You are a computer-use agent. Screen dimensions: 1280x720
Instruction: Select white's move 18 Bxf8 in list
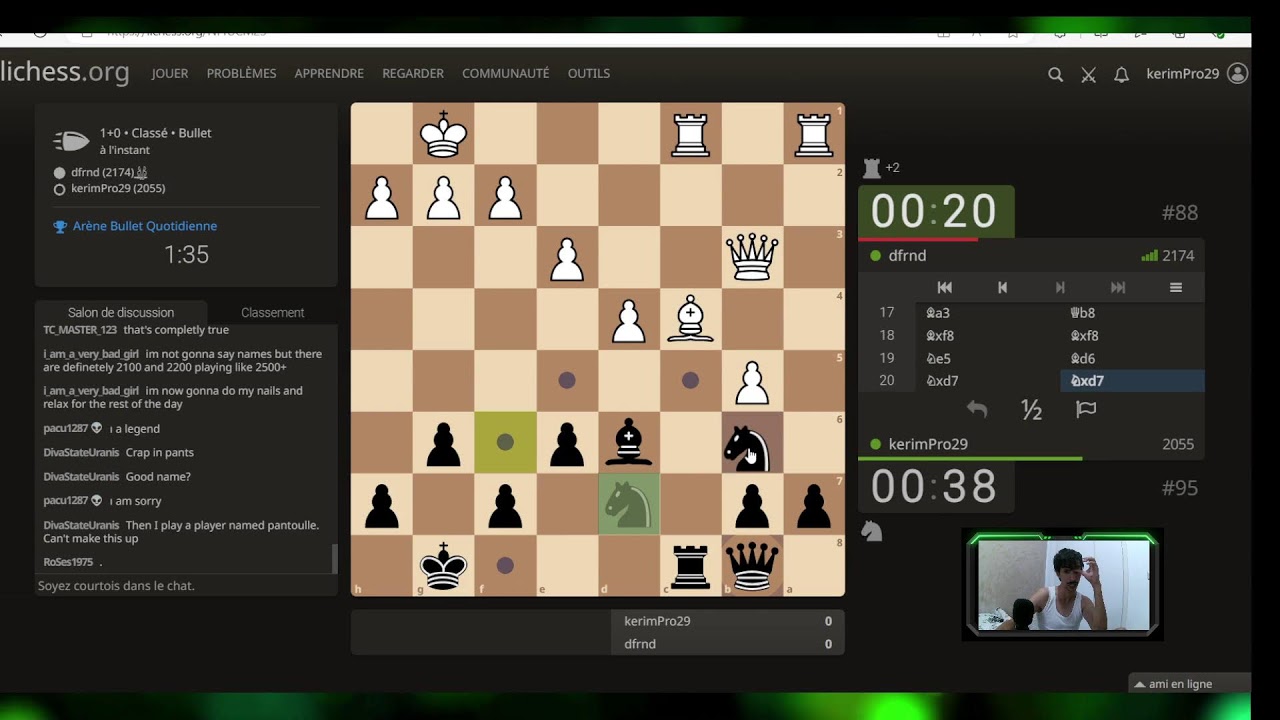[988, 336]
